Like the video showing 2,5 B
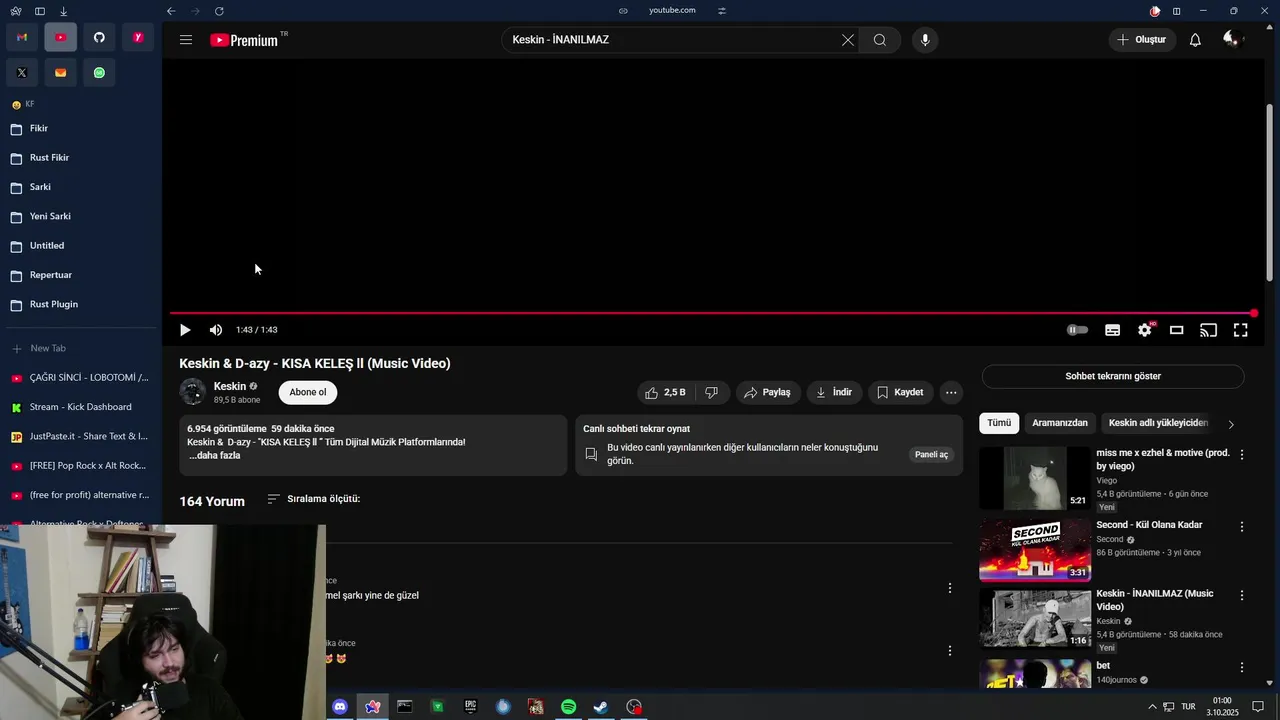The image size is (1280, 720). point(665,392)
